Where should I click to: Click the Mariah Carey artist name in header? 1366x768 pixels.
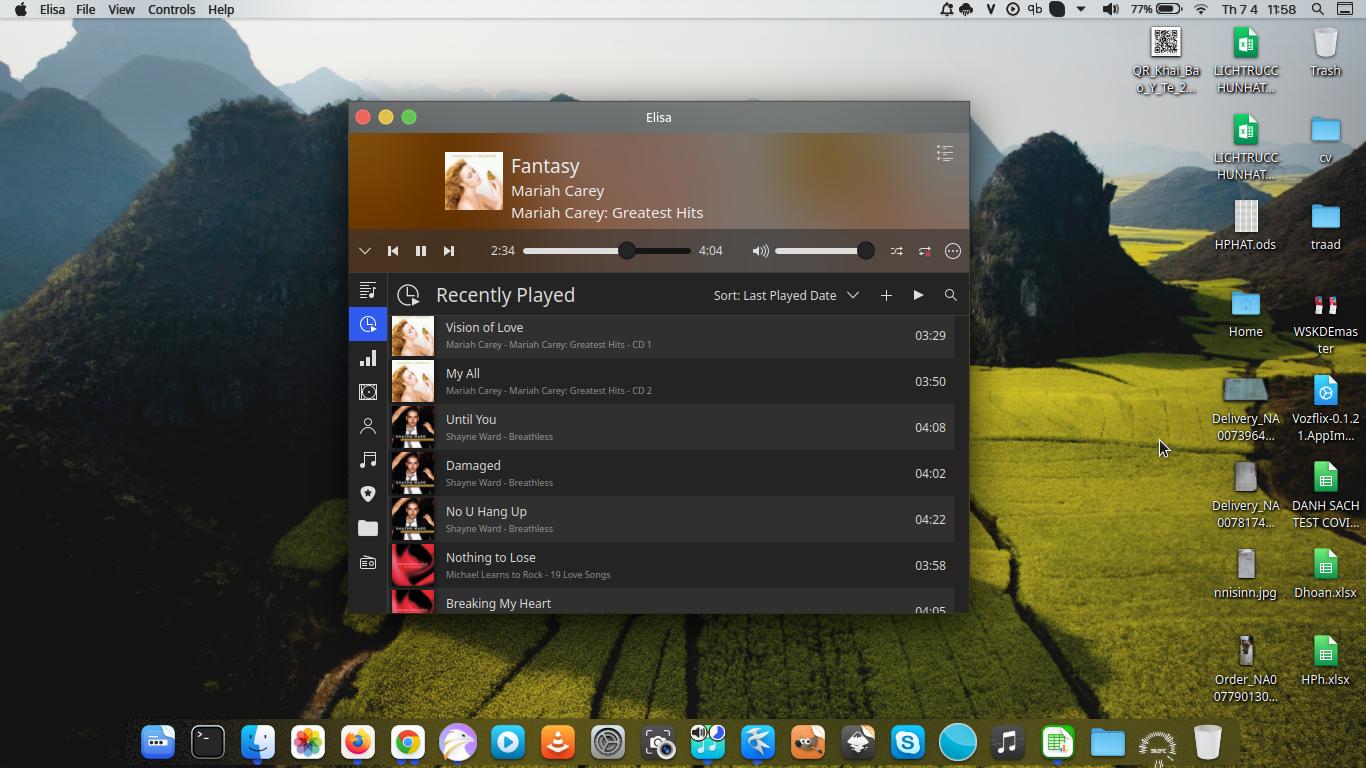pos(558,190)
